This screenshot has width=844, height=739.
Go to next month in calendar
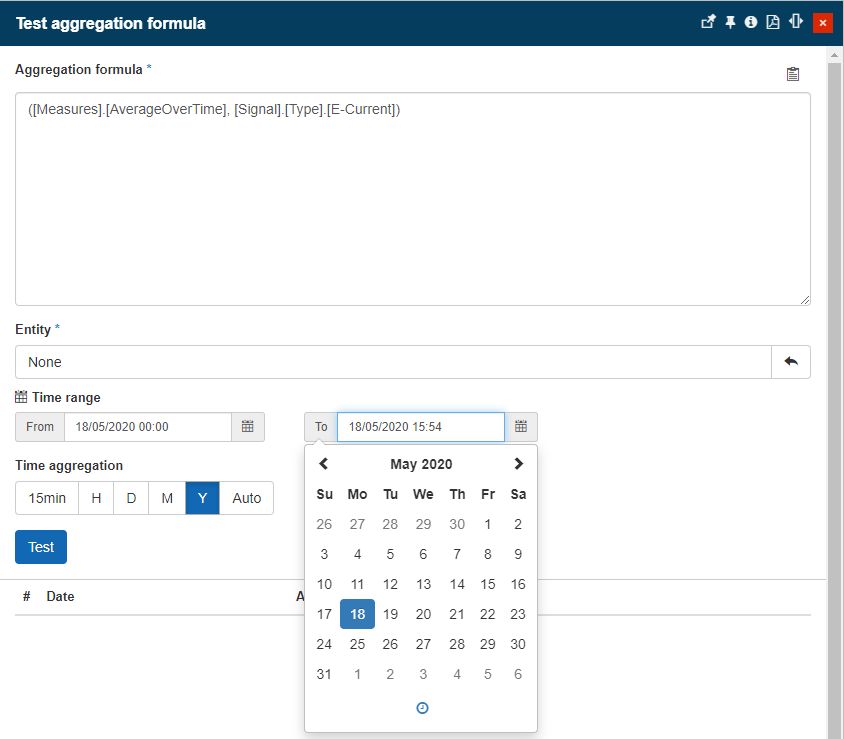(x=518, y=464)
